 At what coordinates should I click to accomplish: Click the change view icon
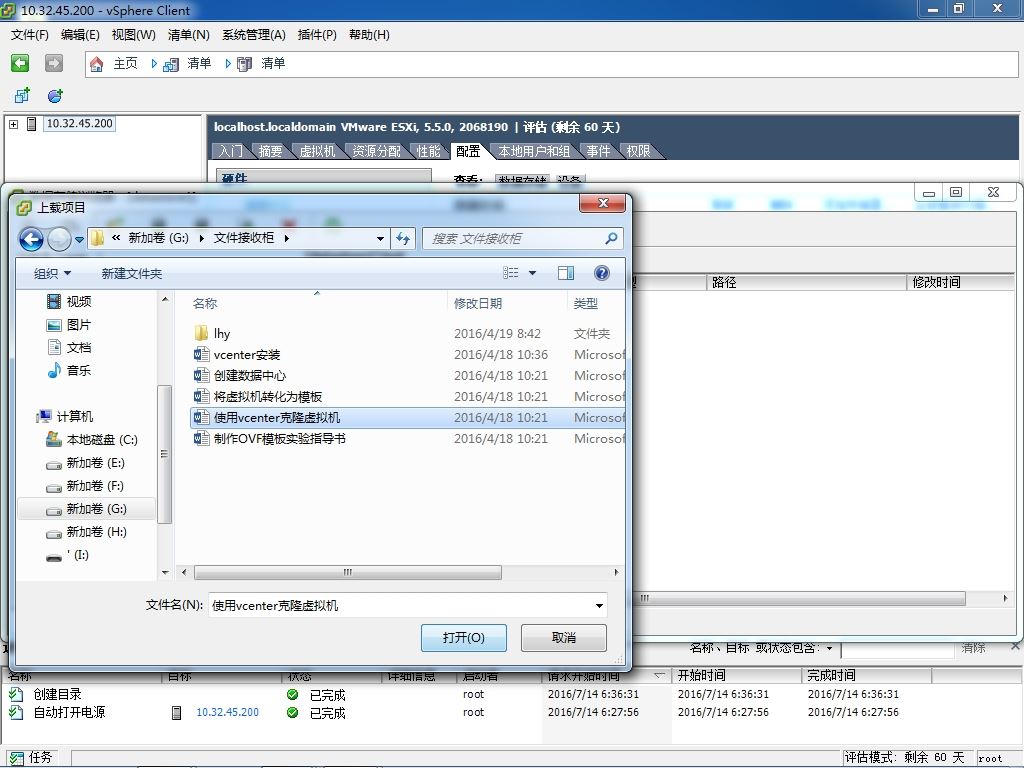coord(511,273)
